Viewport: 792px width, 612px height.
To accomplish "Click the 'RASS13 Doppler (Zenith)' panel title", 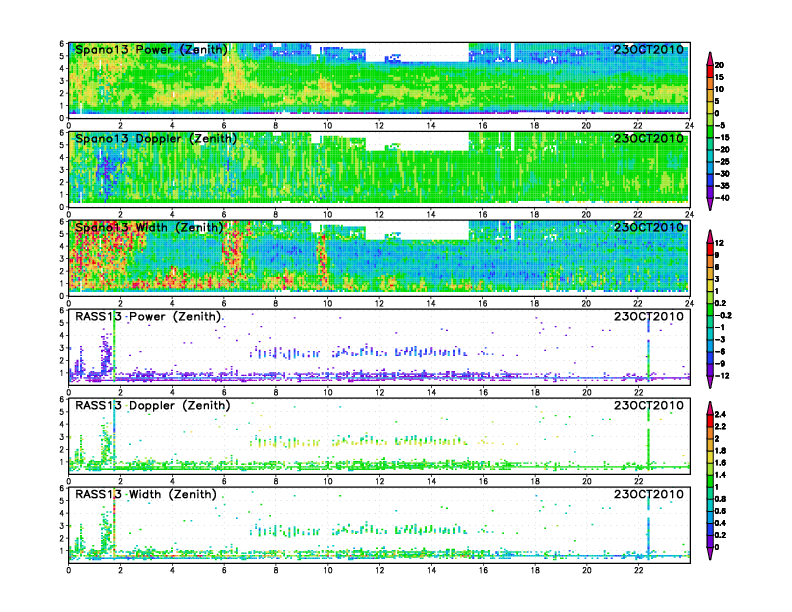I will 153,405.
